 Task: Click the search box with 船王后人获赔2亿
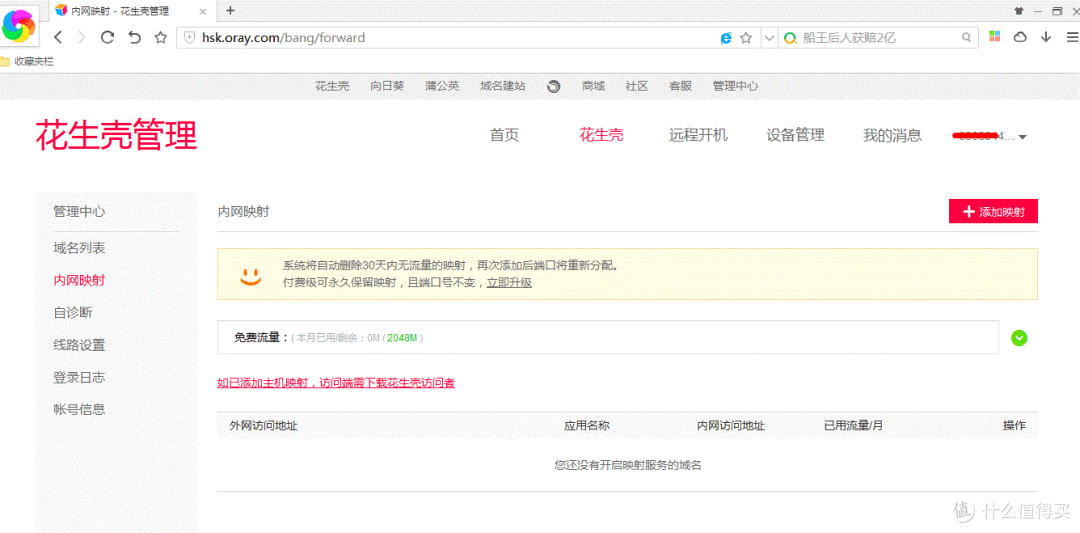pos(878,38)
